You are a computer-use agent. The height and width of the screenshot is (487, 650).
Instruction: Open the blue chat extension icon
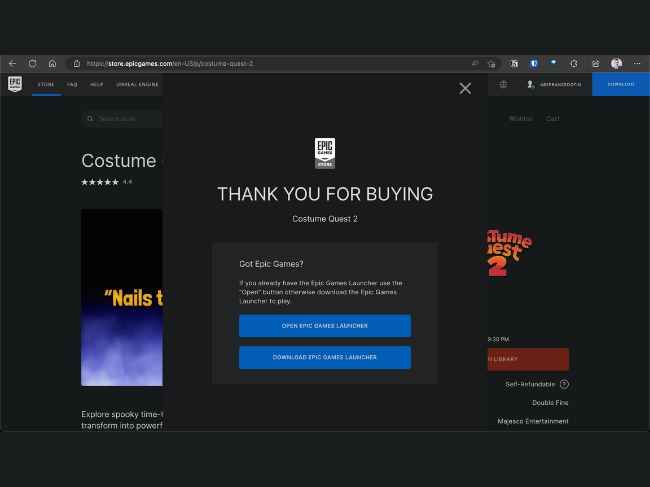pos(553,63)
